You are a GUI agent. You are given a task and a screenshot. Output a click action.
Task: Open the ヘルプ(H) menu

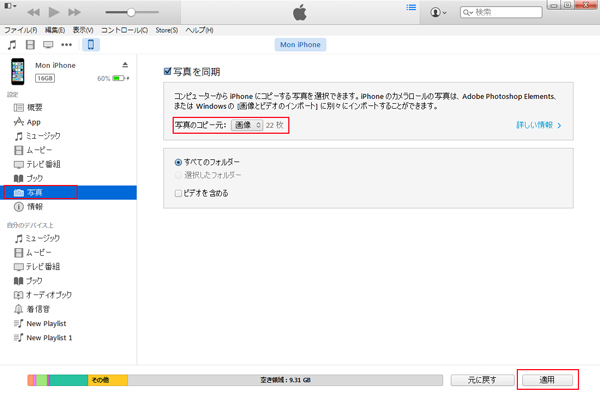[199, 30]
